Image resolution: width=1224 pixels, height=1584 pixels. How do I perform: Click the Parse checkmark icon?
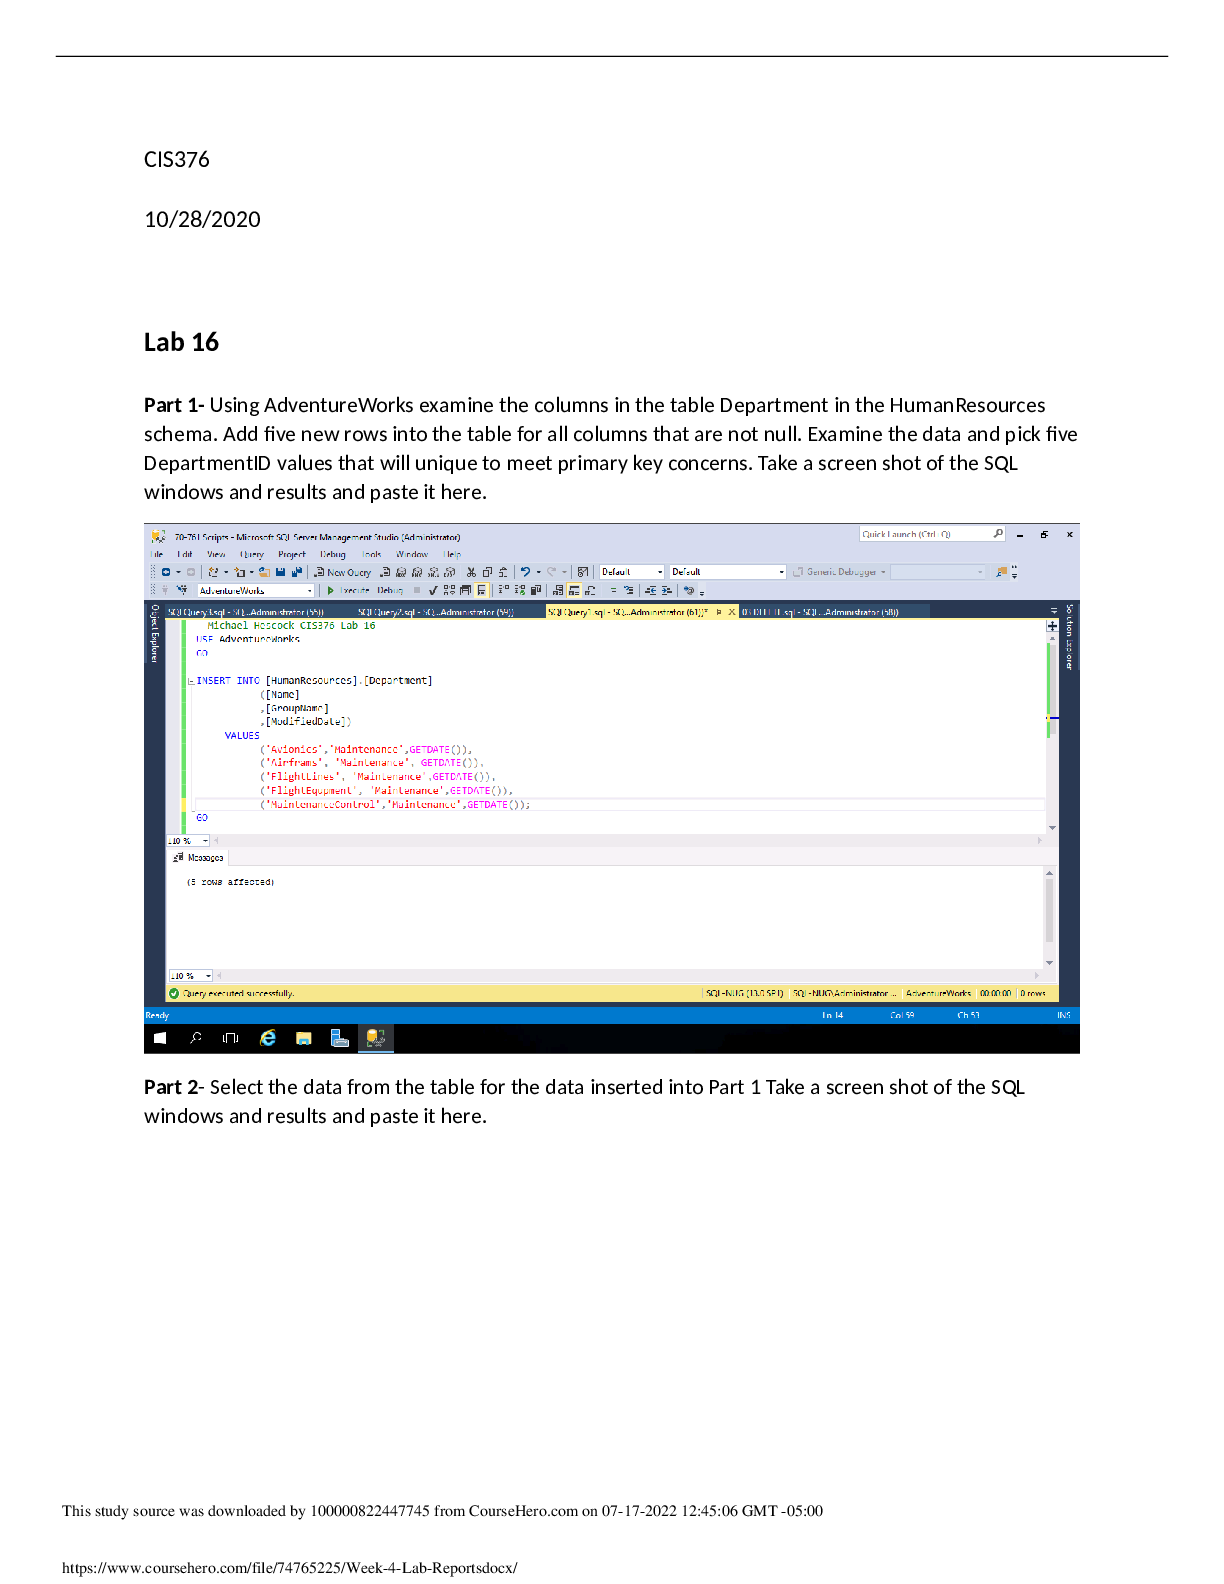(433, 591)
